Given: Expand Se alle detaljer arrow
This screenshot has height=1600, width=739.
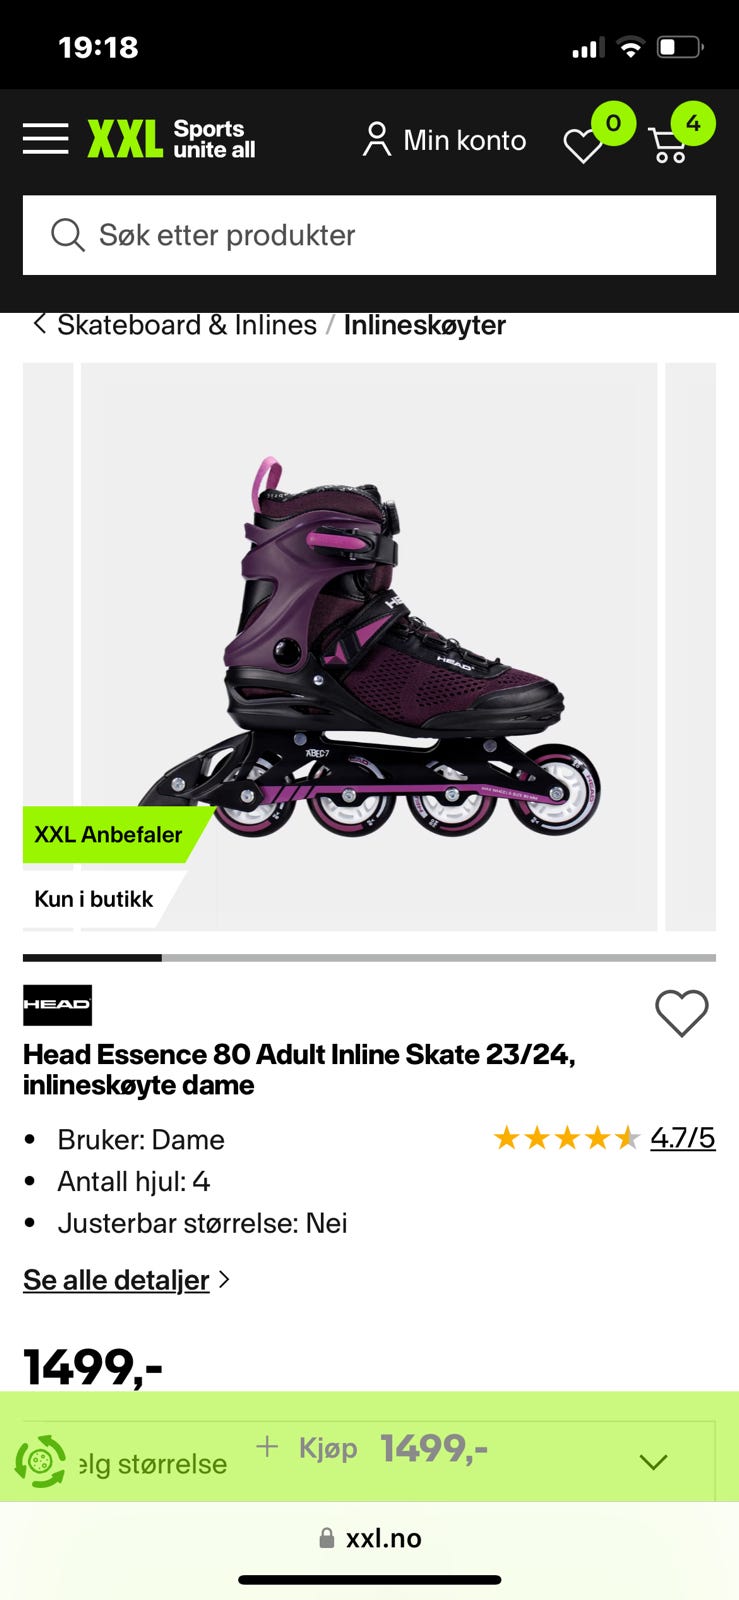Looking at the screenshot, I should click(225, 1279).
